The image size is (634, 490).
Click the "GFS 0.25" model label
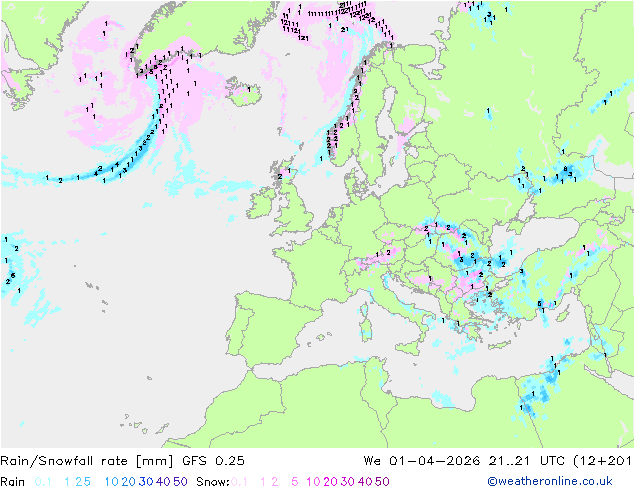213,461
